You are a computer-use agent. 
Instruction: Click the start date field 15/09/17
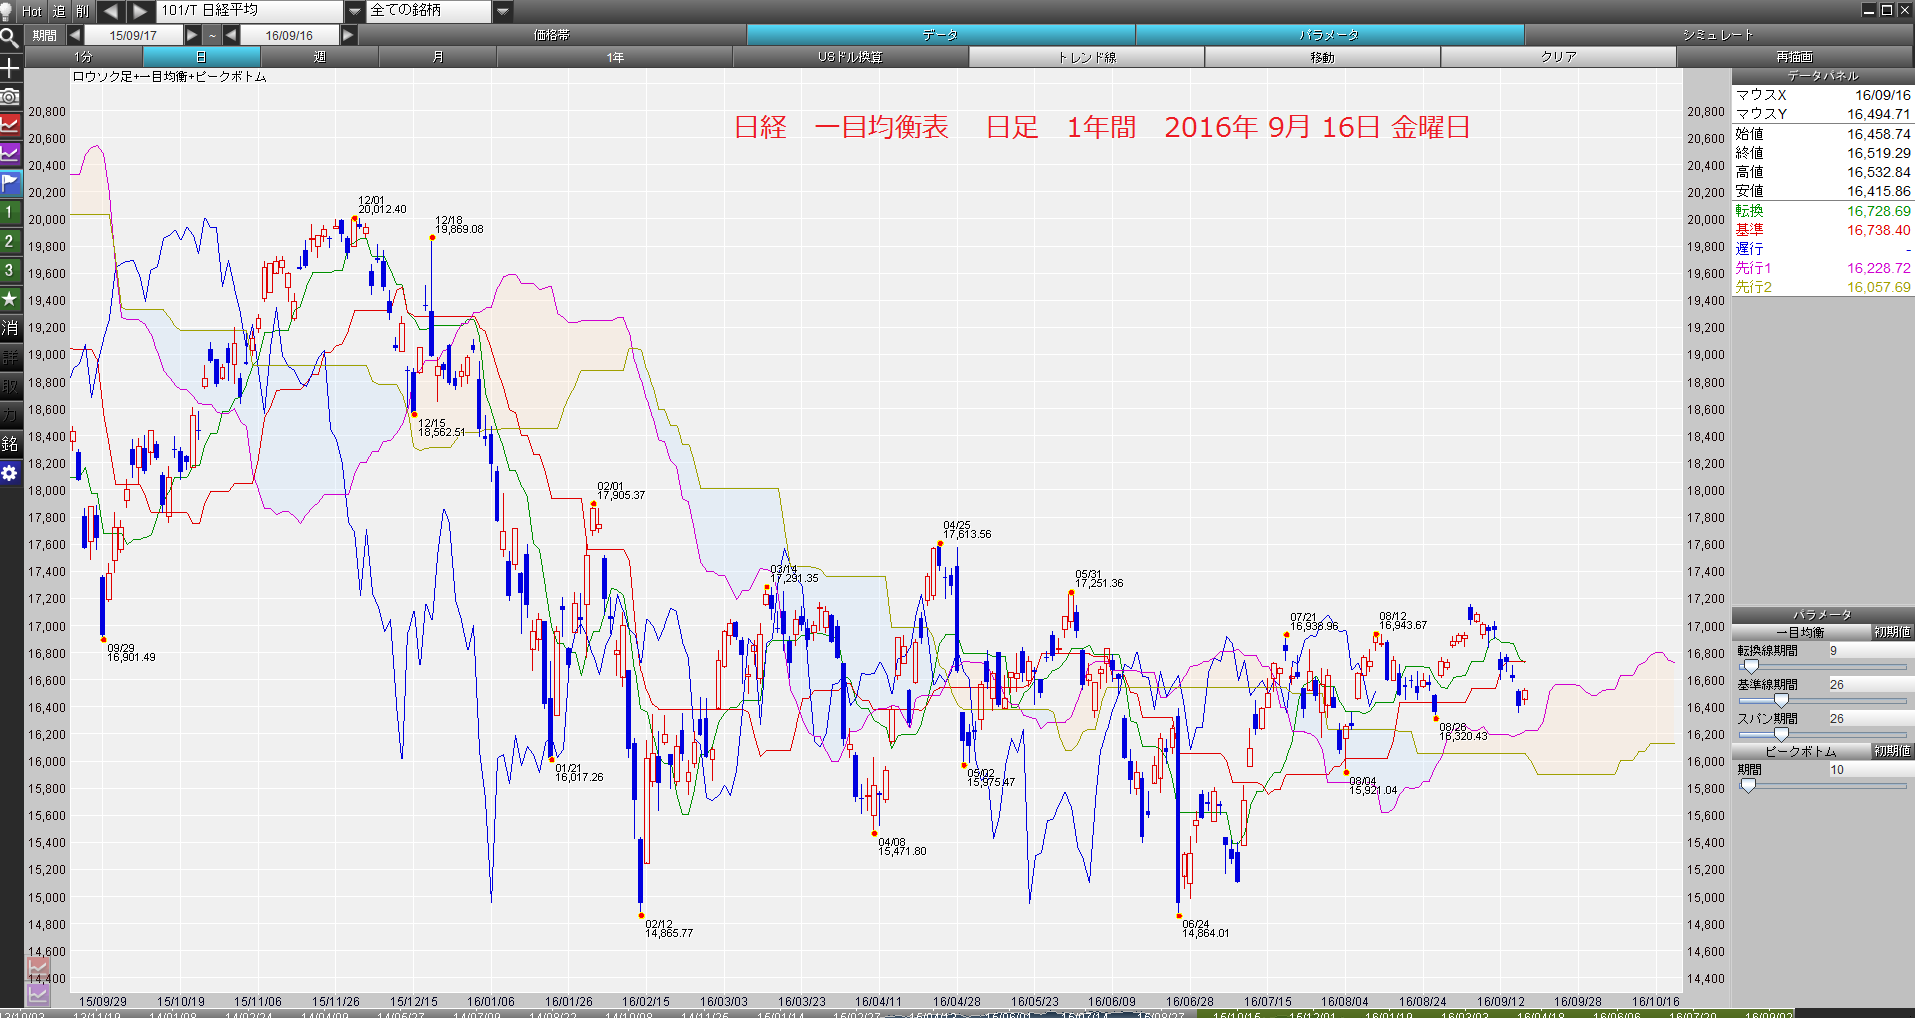click(x=134, y=35)
